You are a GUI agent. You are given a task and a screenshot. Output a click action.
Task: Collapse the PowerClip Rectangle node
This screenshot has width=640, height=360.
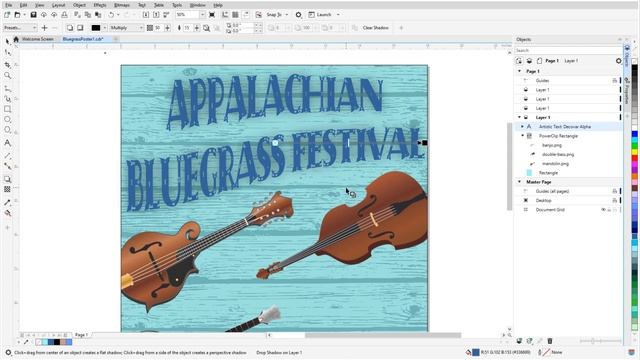click(522, 136)
